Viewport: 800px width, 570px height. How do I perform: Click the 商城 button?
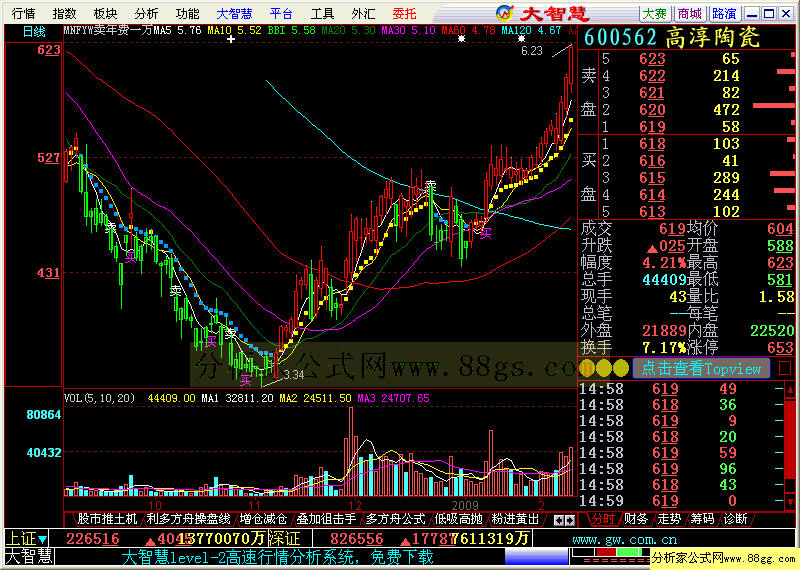[x=690, y=13]
